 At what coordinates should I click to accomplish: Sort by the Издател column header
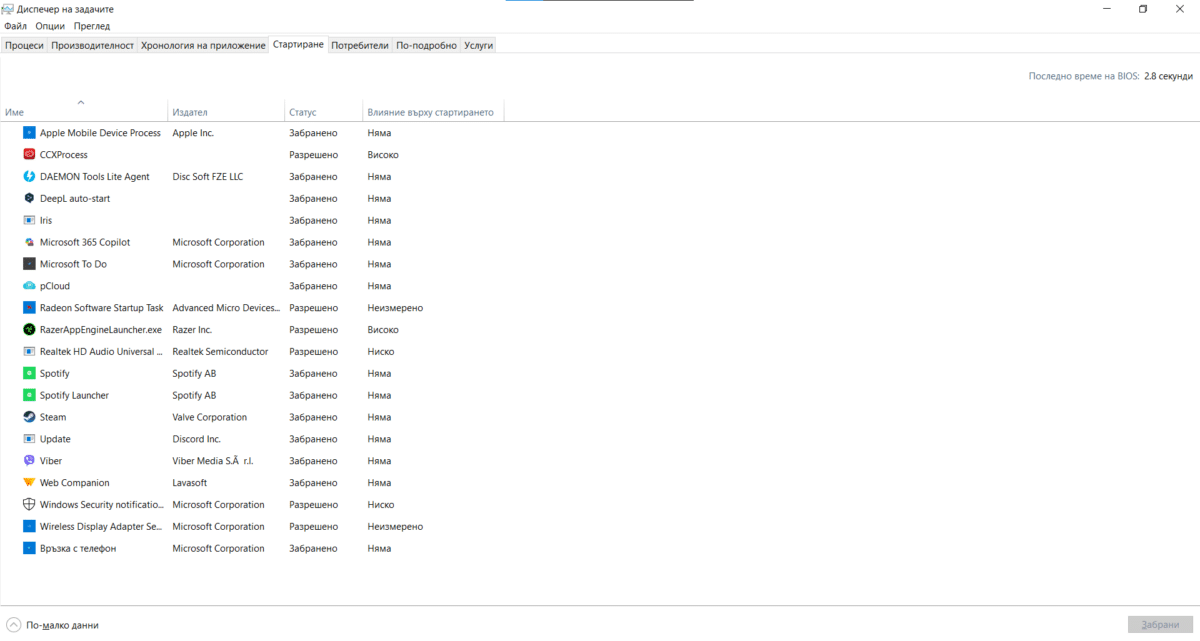[x=226, y=112]
